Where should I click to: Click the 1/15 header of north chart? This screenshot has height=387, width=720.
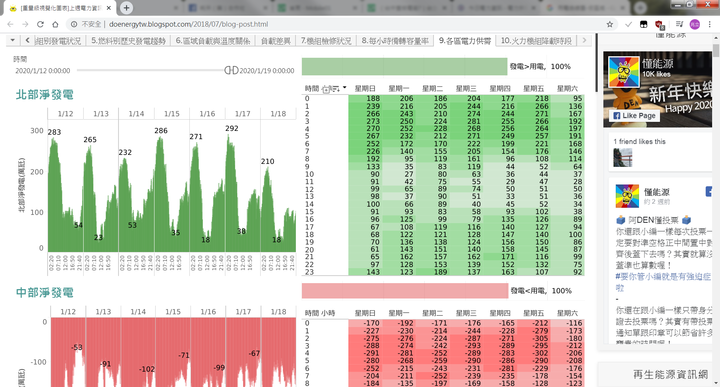click(172, 113)
